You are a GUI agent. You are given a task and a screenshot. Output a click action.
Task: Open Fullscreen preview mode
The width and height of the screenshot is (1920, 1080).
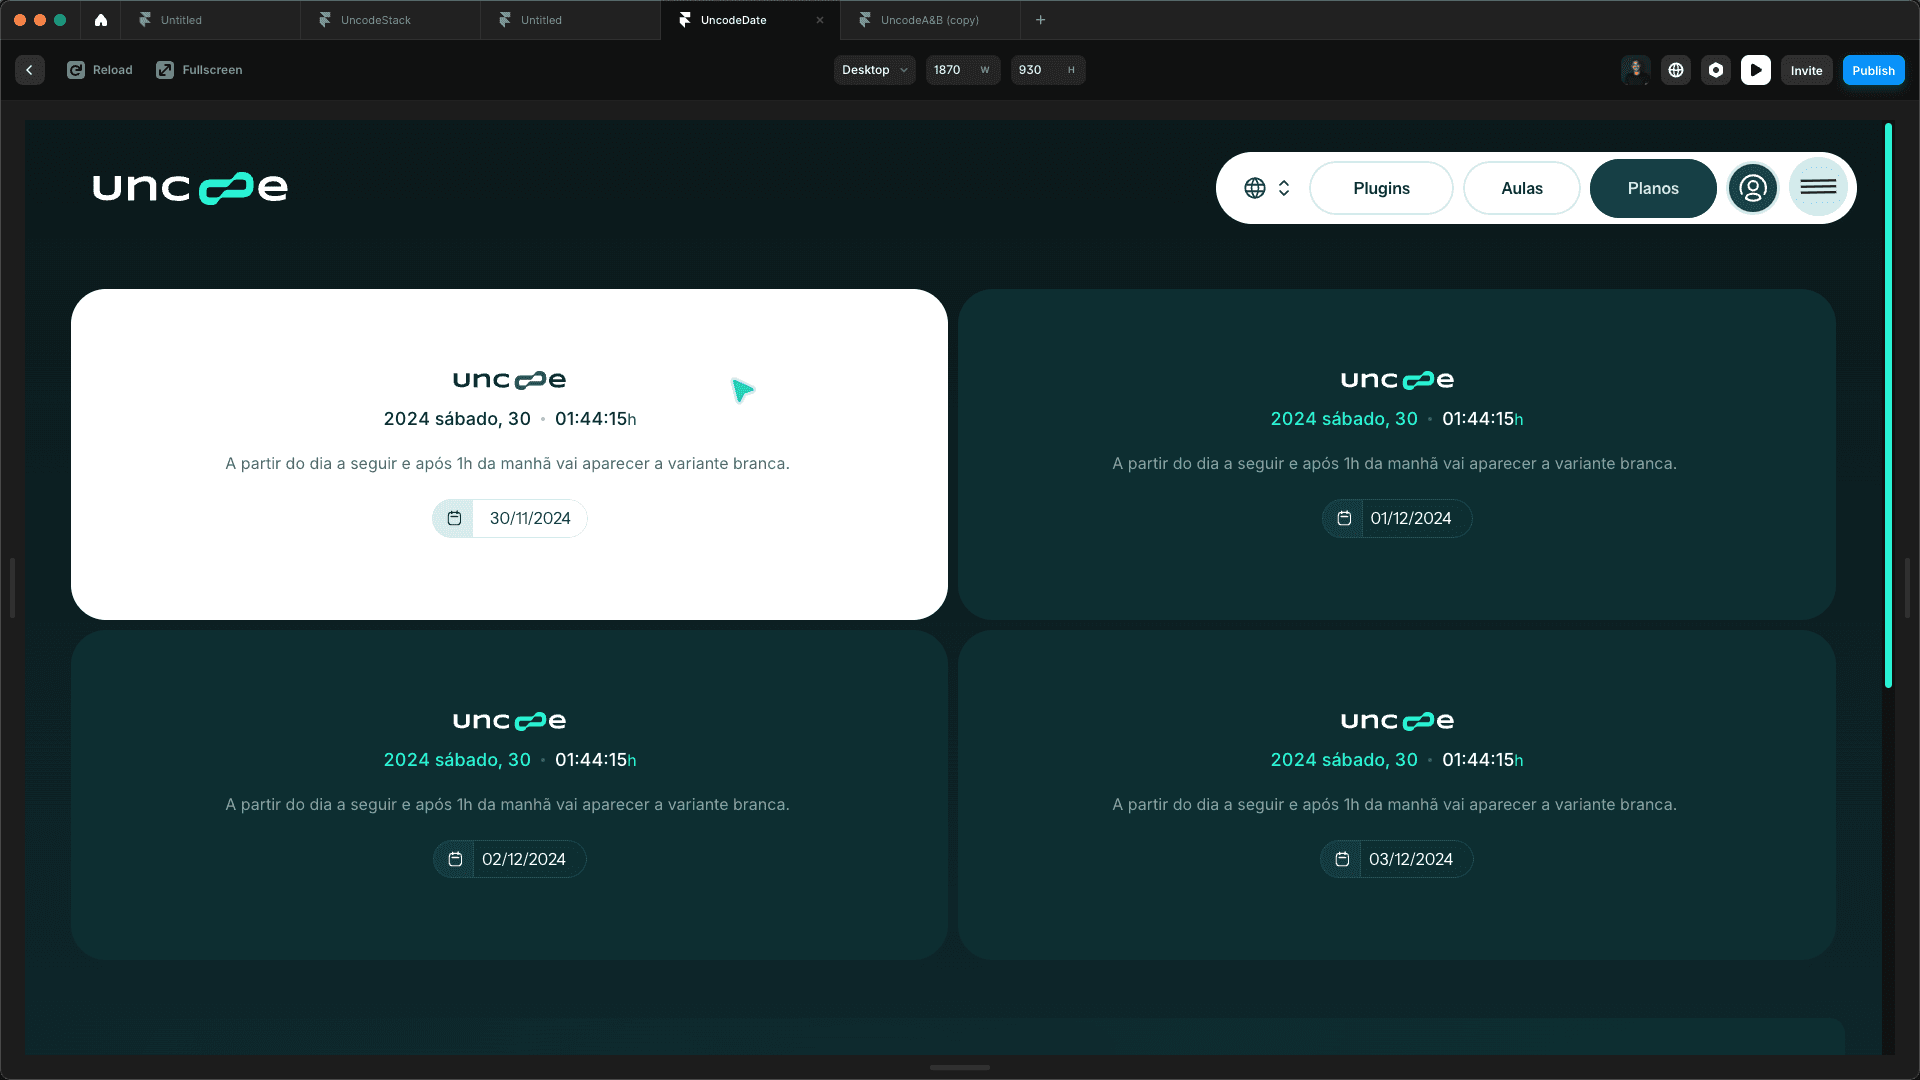click(199, 70)
